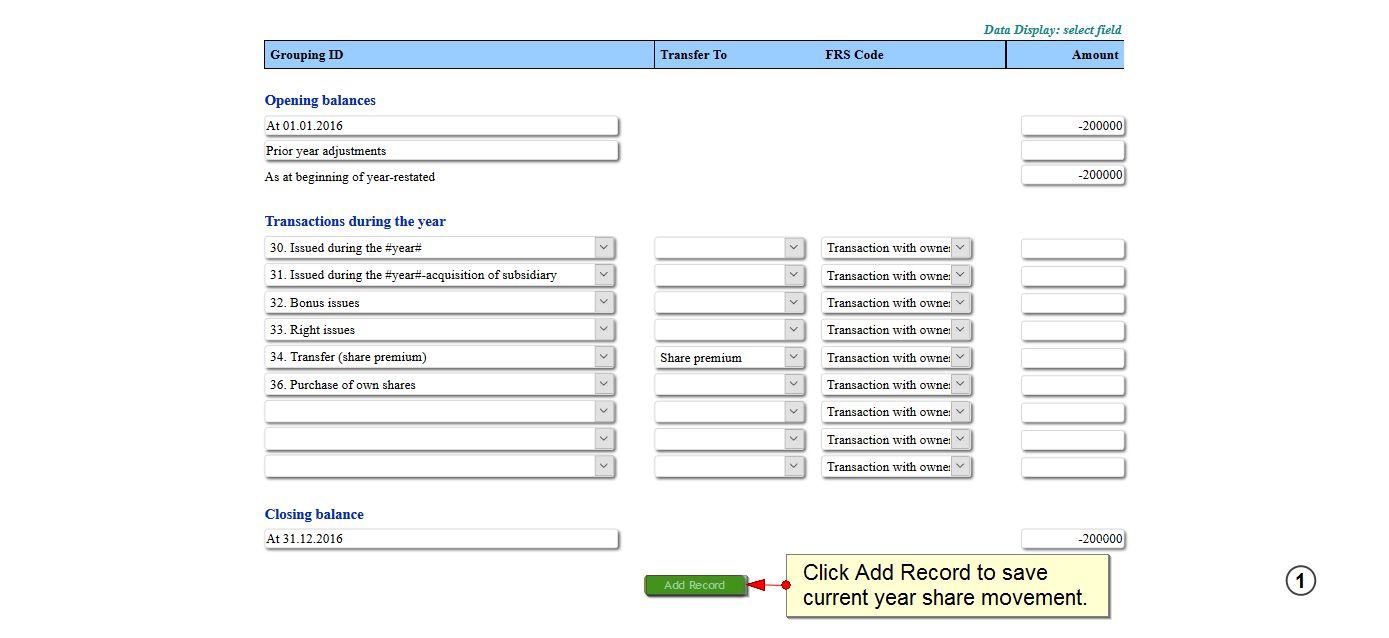Image resolution: width=1389 pixels, height=638 pixels.
Task: Click the circled number 1 step marker
Action: [x=1300, y=581]
